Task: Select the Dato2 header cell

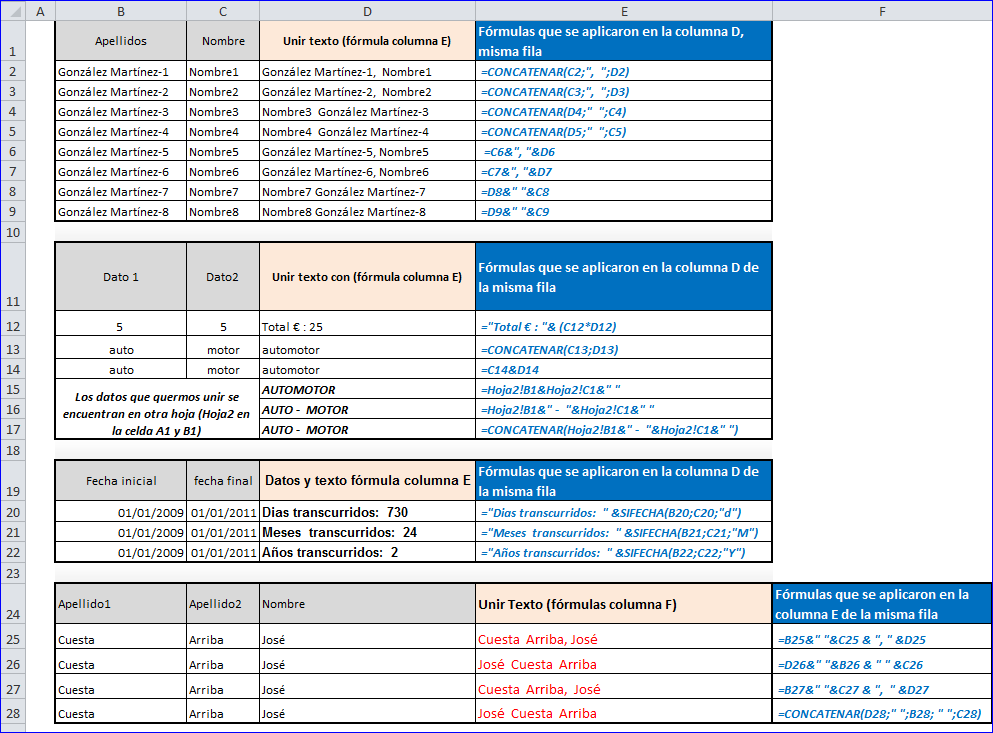Action: [x=223, y=277]
